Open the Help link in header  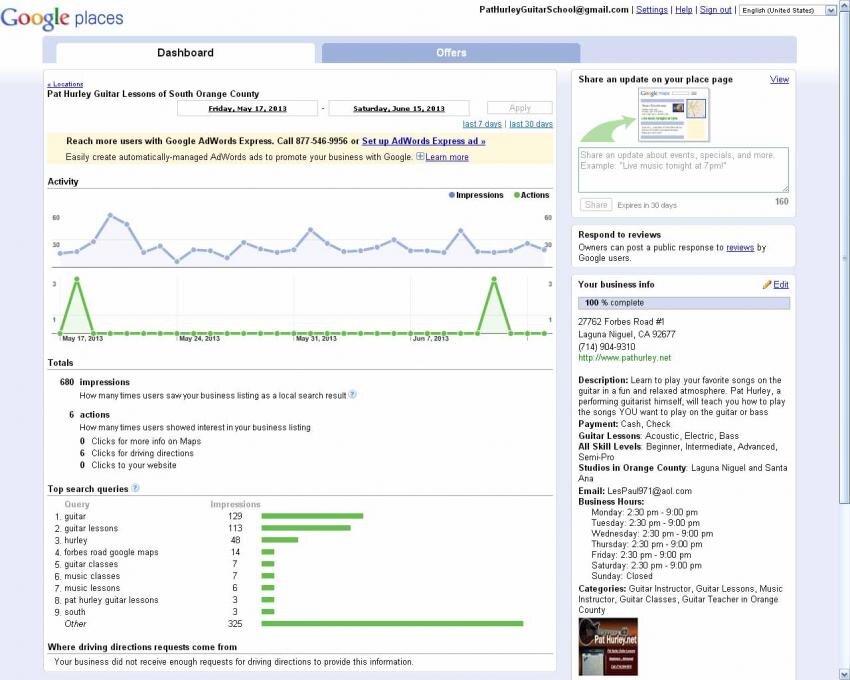pos(684,10)
